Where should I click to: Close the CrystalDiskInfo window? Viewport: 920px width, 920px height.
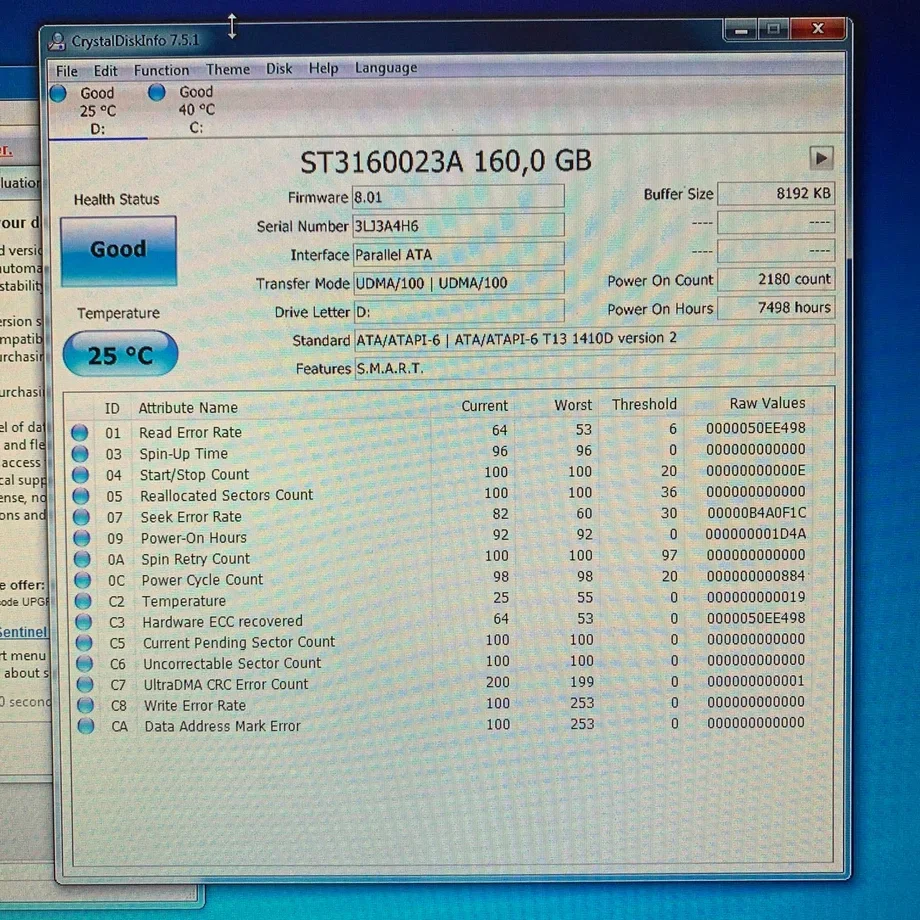(x=818, y=28)
